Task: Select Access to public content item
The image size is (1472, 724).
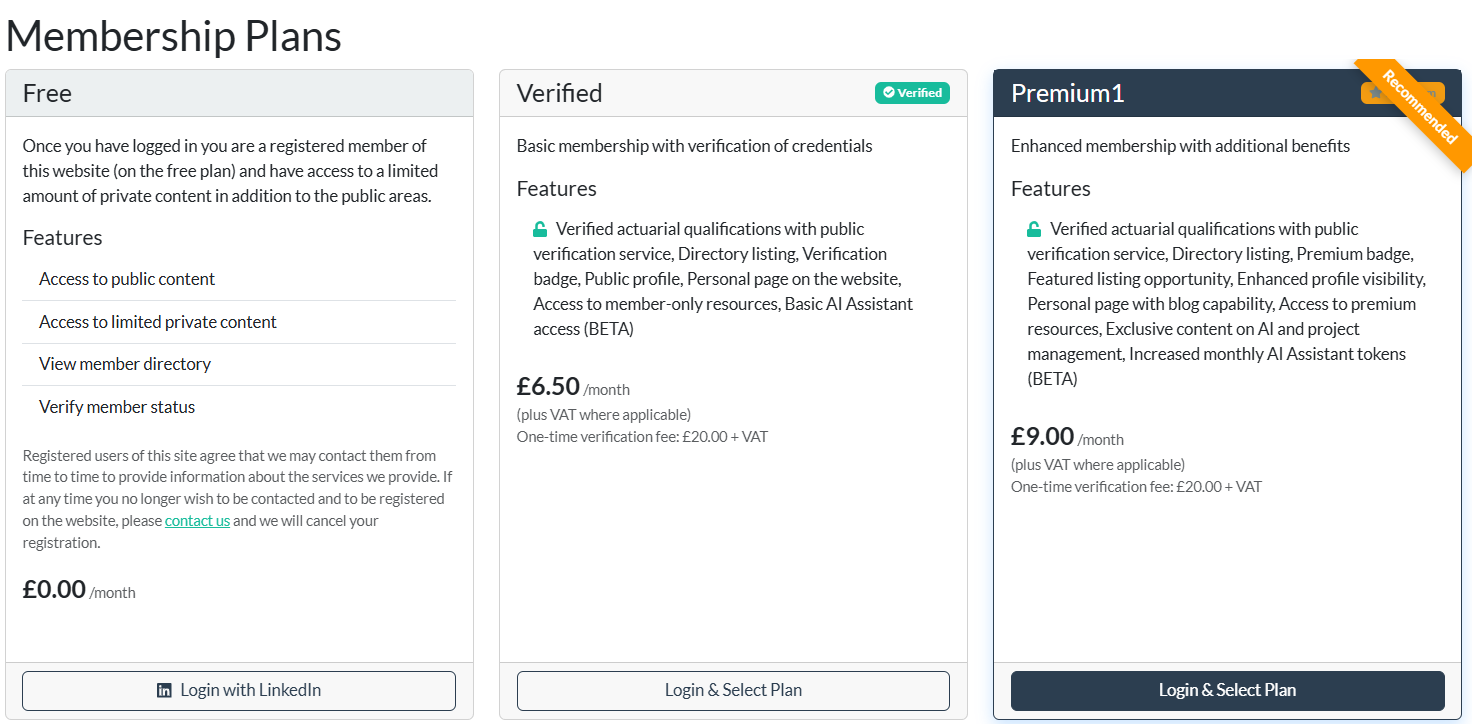Action: (239, 279)
